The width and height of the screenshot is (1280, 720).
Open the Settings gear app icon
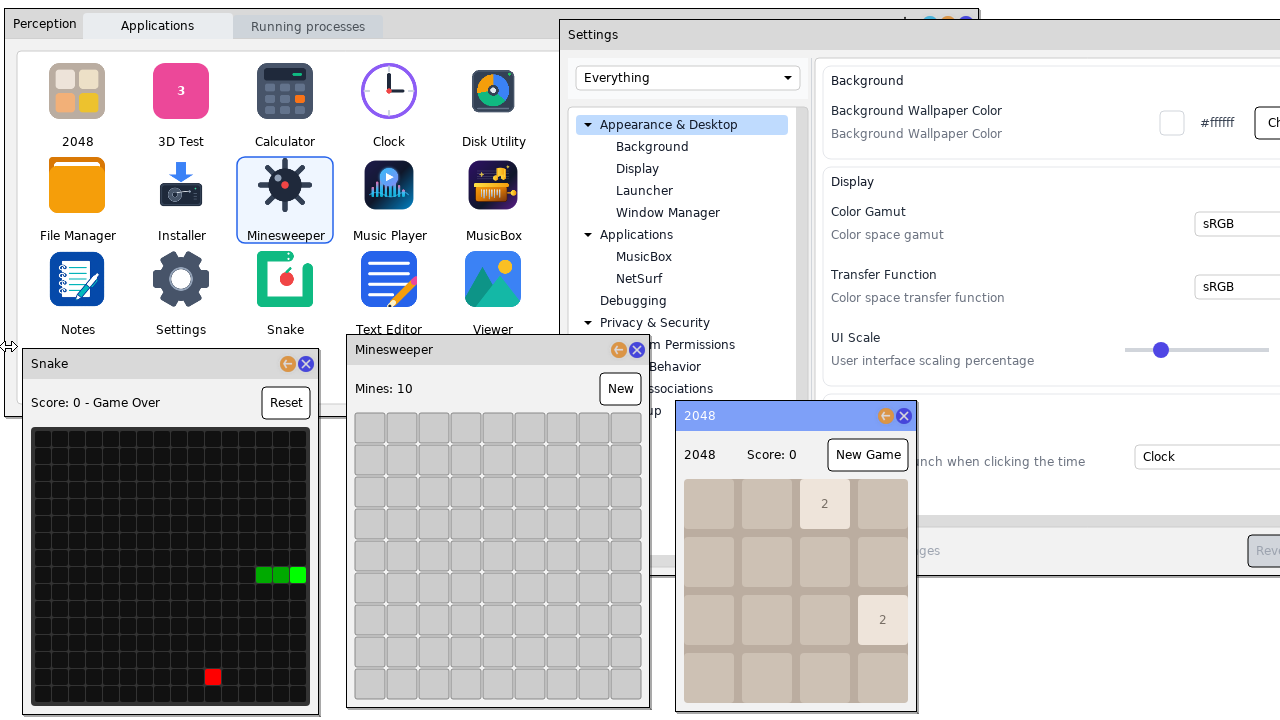[181, 279]
